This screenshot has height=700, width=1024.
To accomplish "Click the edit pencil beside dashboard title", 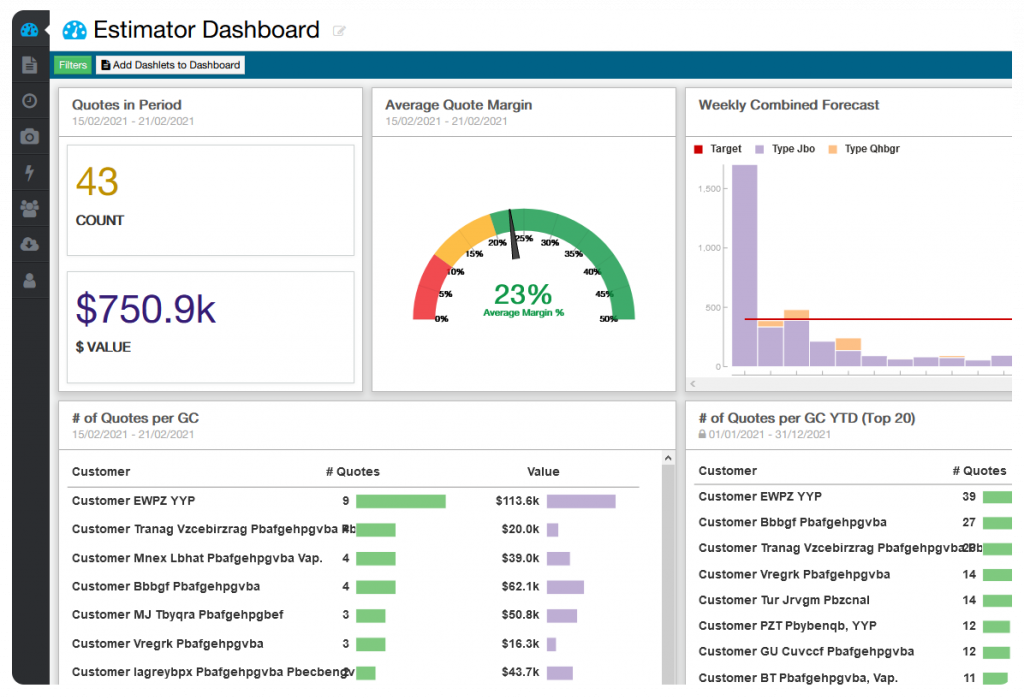I will point(339,31).
